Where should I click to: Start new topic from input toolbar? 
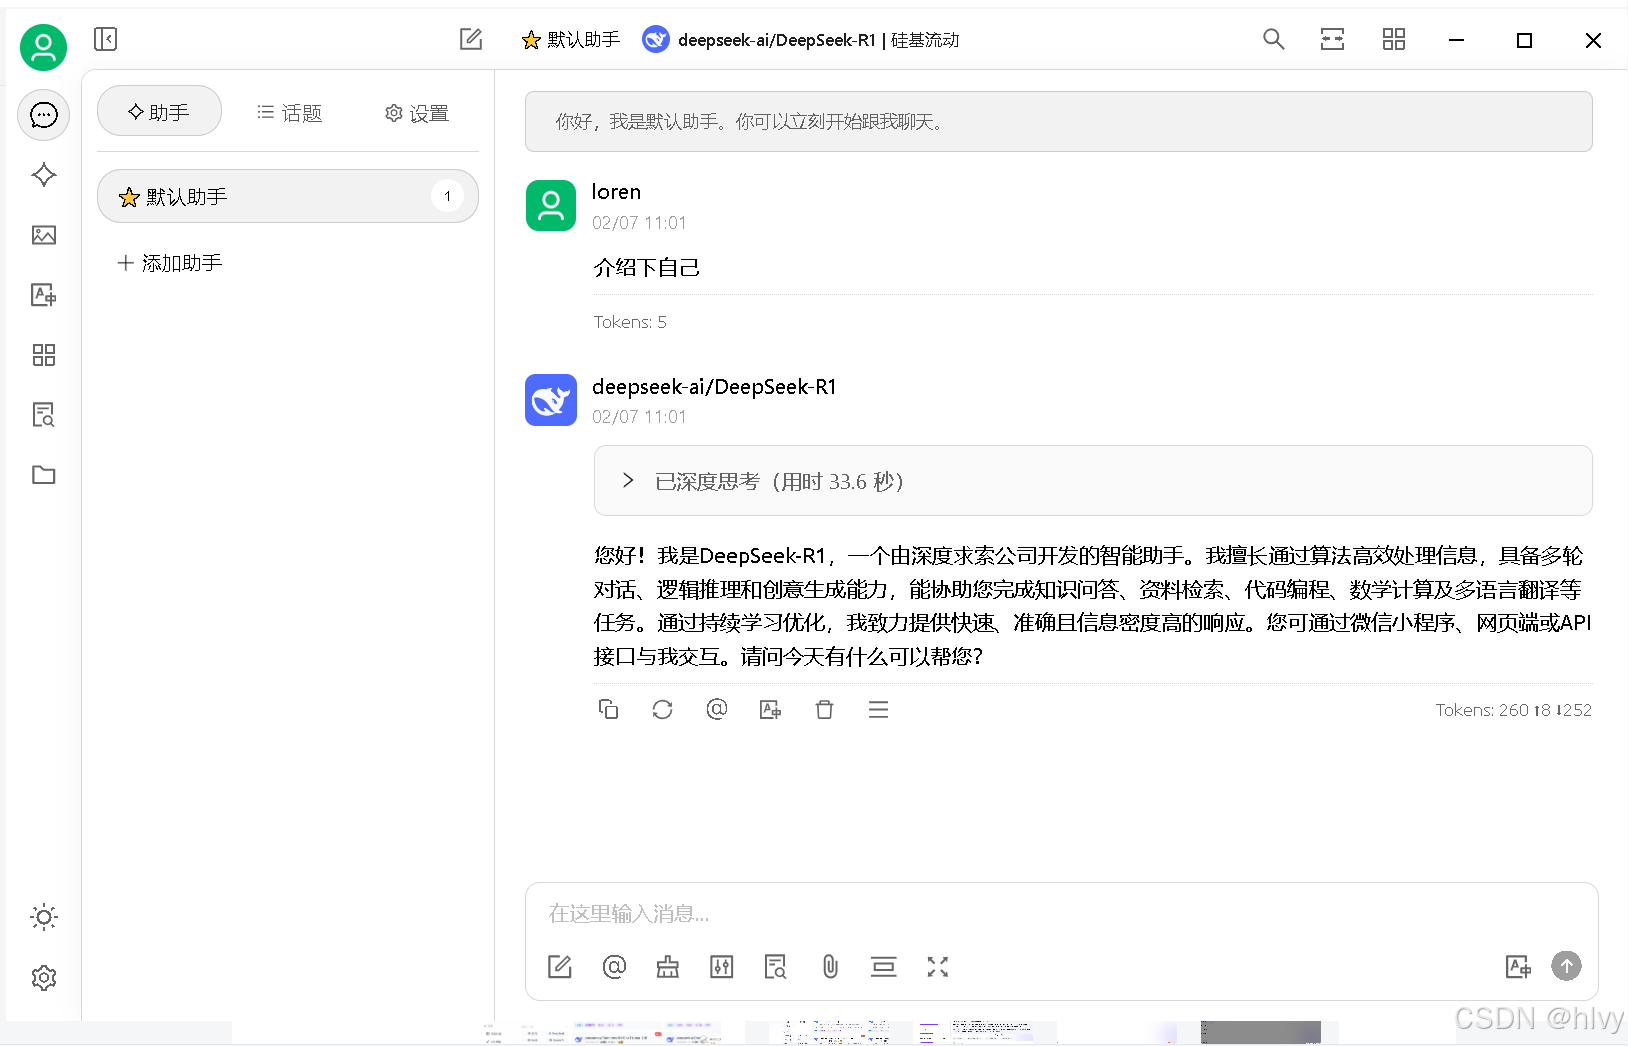tap(560, 966)
